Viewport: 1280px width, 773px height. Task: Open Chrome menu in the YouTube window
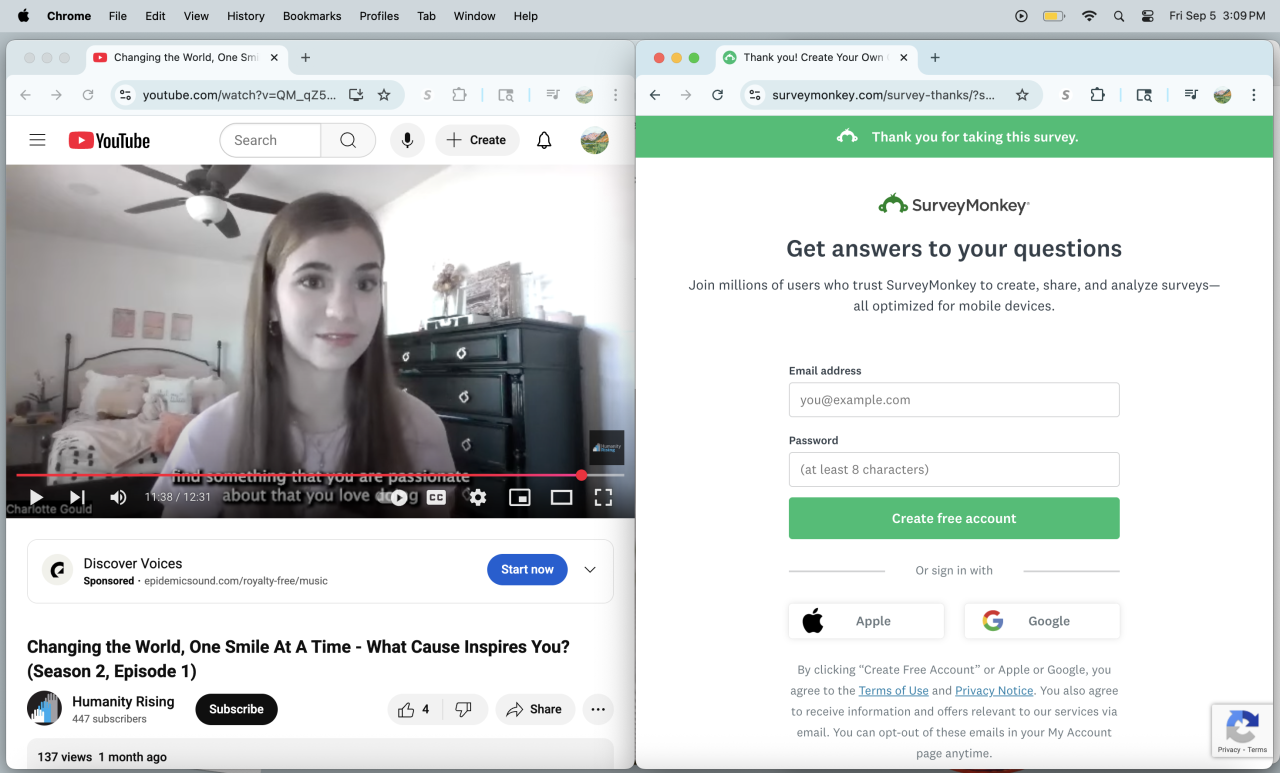(x=616, y=95)
